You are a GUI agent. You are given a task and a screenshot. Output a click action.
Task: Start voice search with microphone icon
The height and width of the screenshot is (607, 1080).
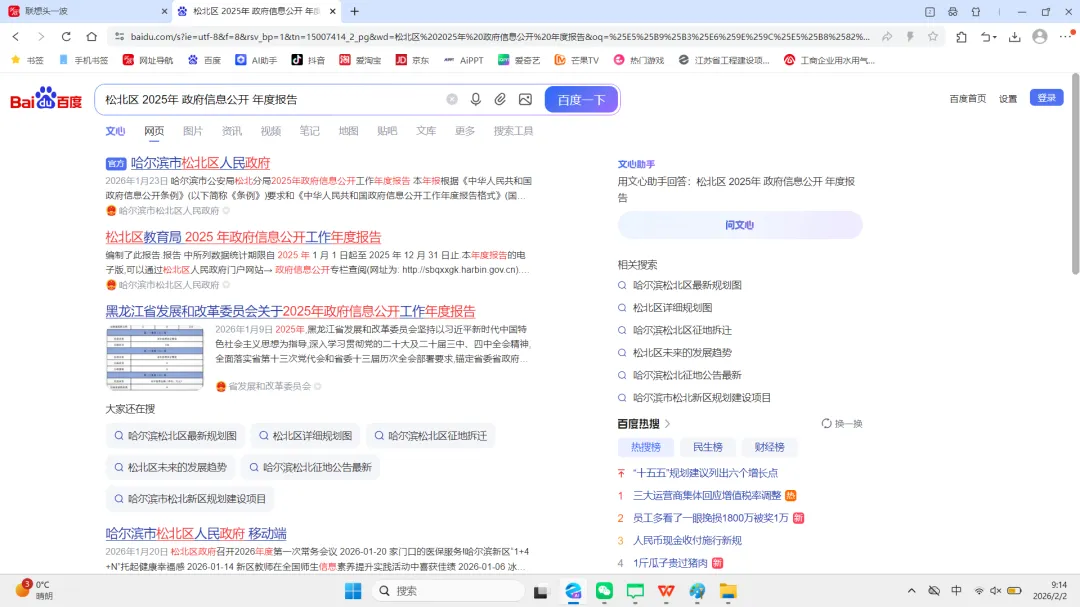[476, 99]
